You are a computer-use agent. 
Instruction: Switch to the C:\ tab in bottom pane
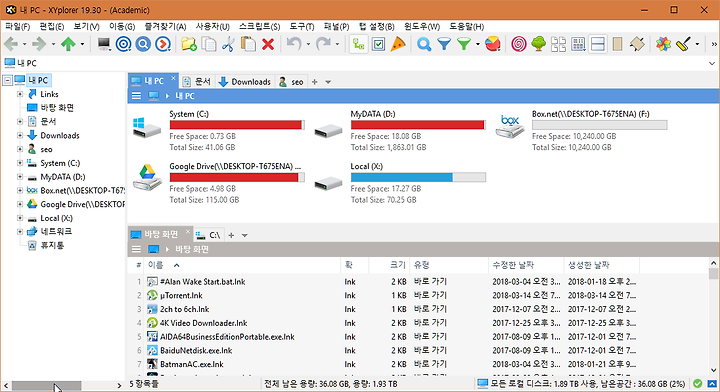pyautogui.click(x=208, y=235)
